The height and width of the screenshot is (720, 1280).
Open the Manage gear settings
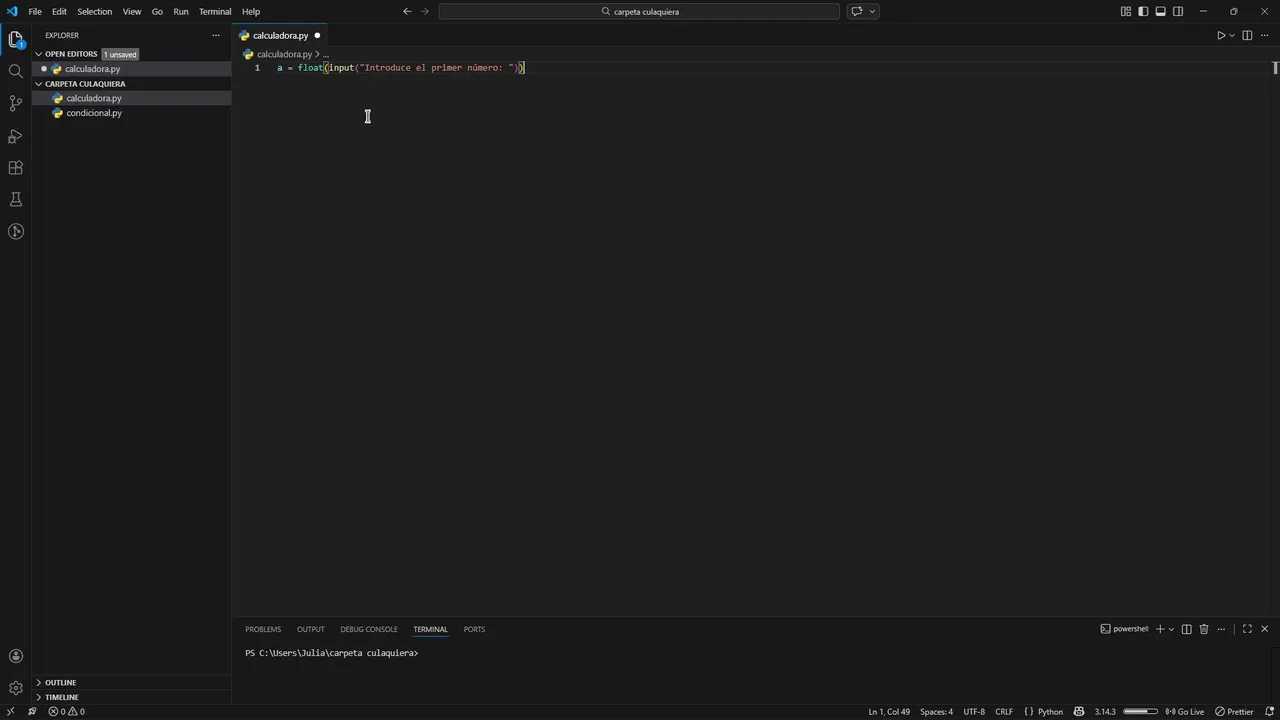[15, 688]
